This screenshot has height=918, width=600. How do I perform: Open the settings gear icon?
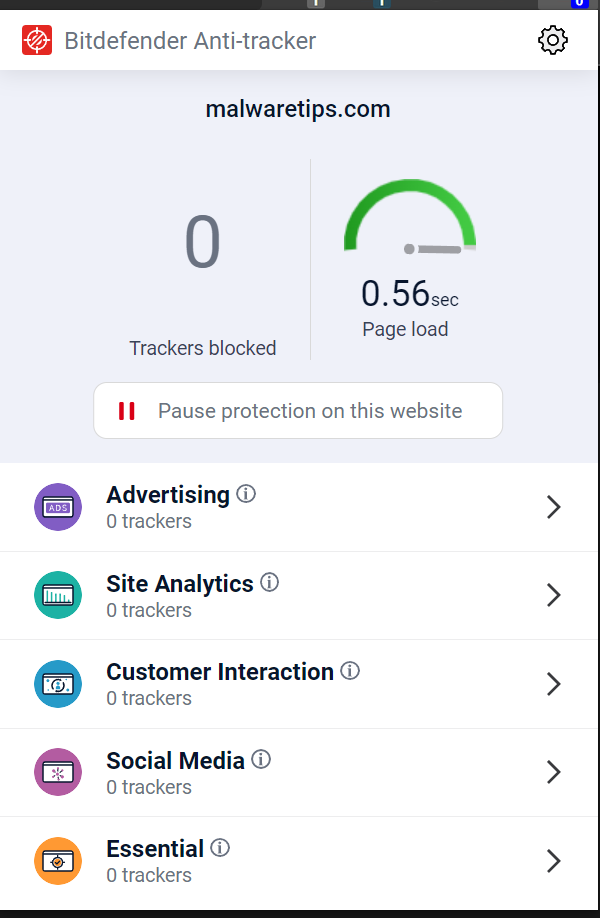tap(553, 40)
